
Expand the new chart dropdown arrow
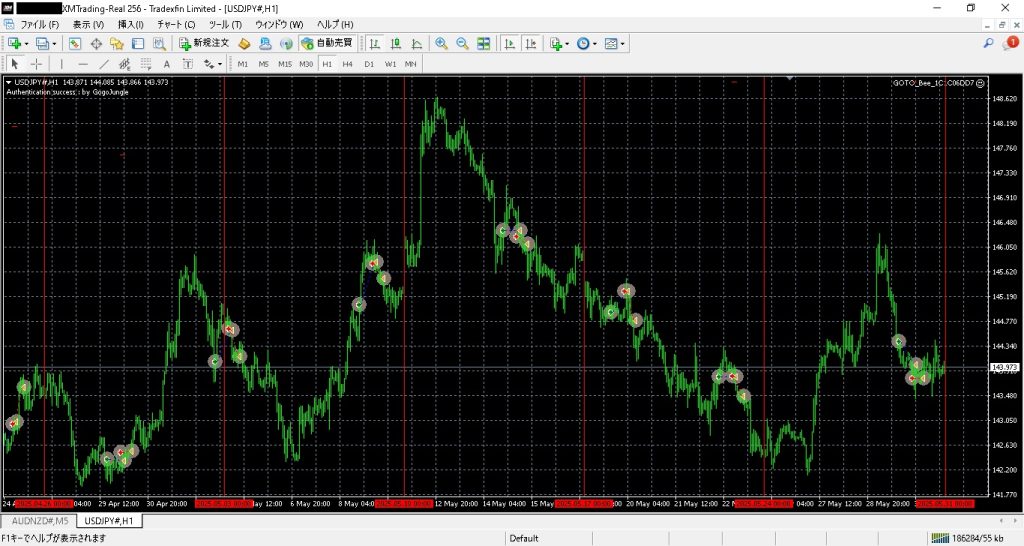[27, 44]
